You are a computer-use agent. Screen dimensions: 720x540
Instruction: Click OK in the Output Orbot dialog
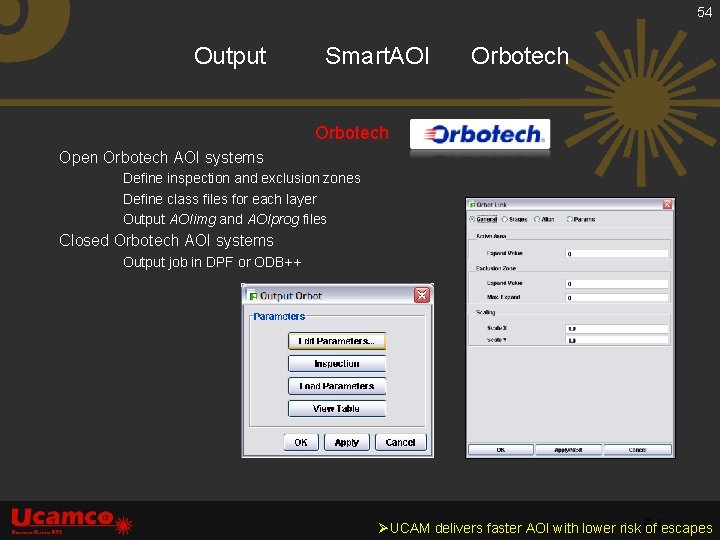(x=301, y=442)
